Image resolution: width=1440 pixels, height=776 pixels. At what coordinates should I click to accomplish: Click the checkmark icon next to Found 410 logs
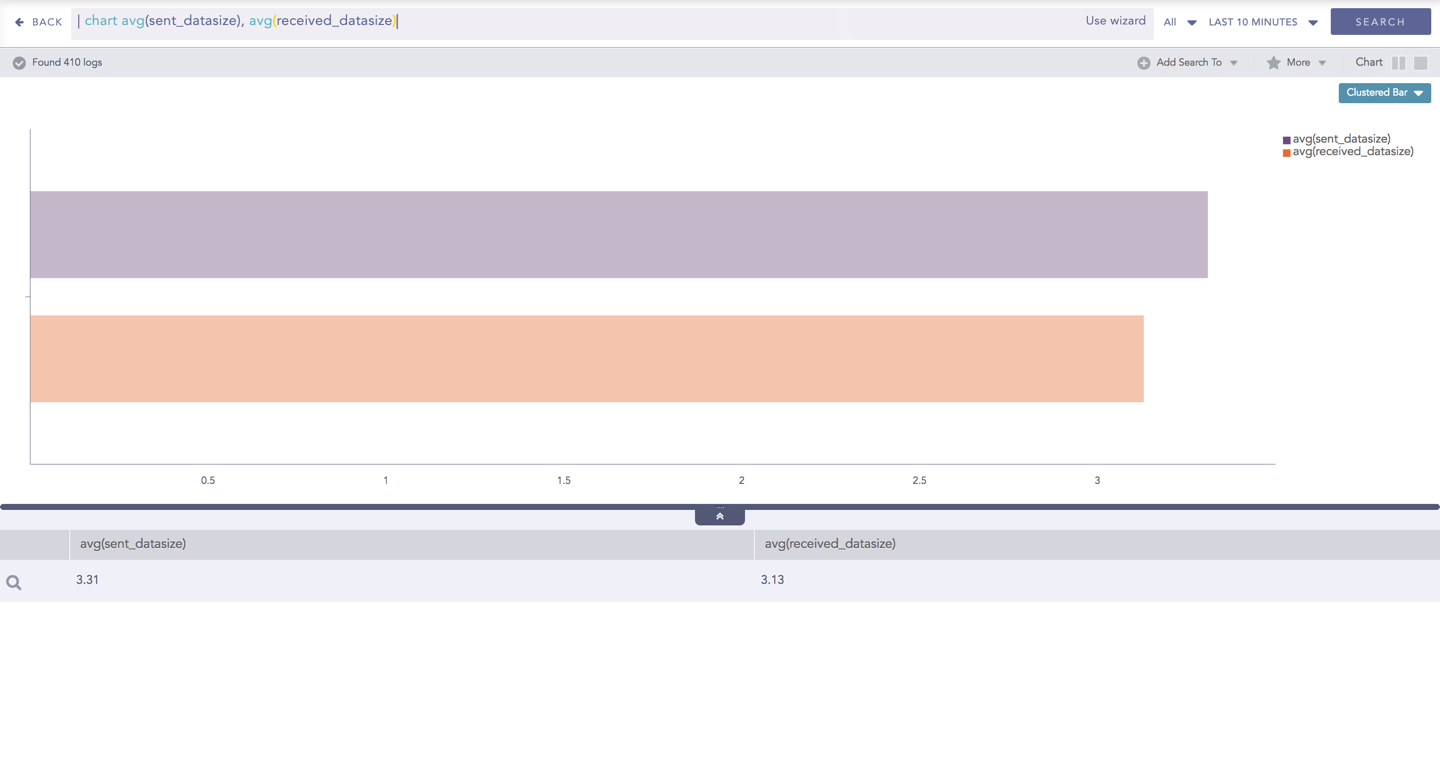pos(19,63)
